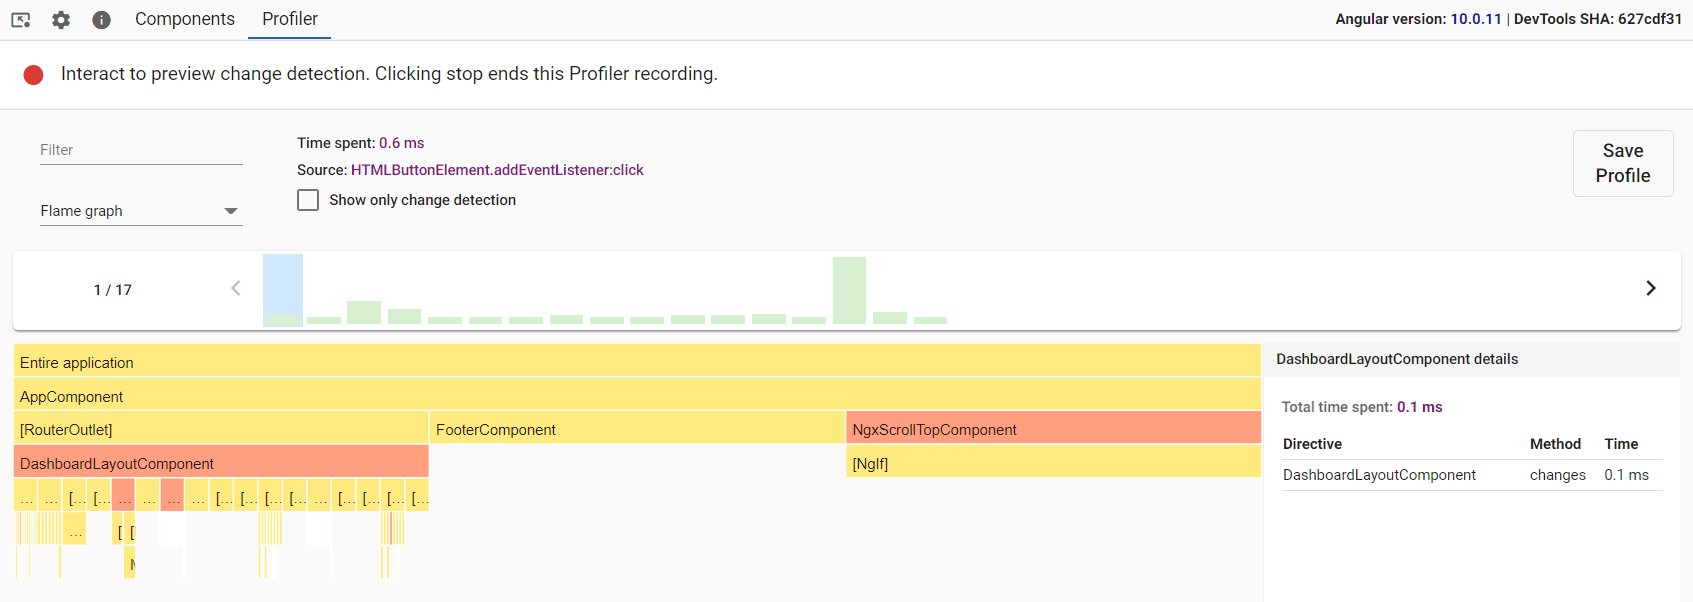Open the DevTools settings gear
1693x602 pixels.
click(x=61, y=19)
